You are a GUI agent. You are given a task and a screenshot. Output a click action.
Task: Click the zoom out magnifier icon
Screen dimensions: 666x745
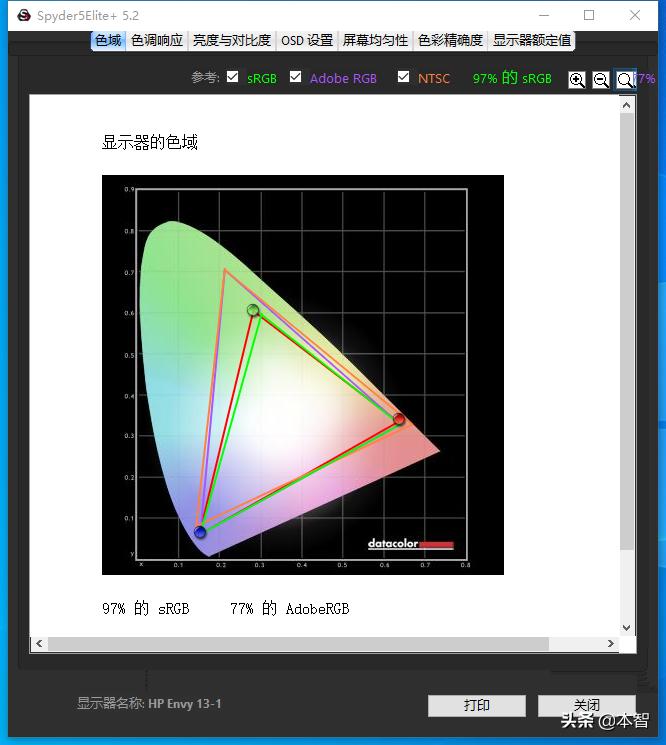pyautogui.click(x=600, y=80)
